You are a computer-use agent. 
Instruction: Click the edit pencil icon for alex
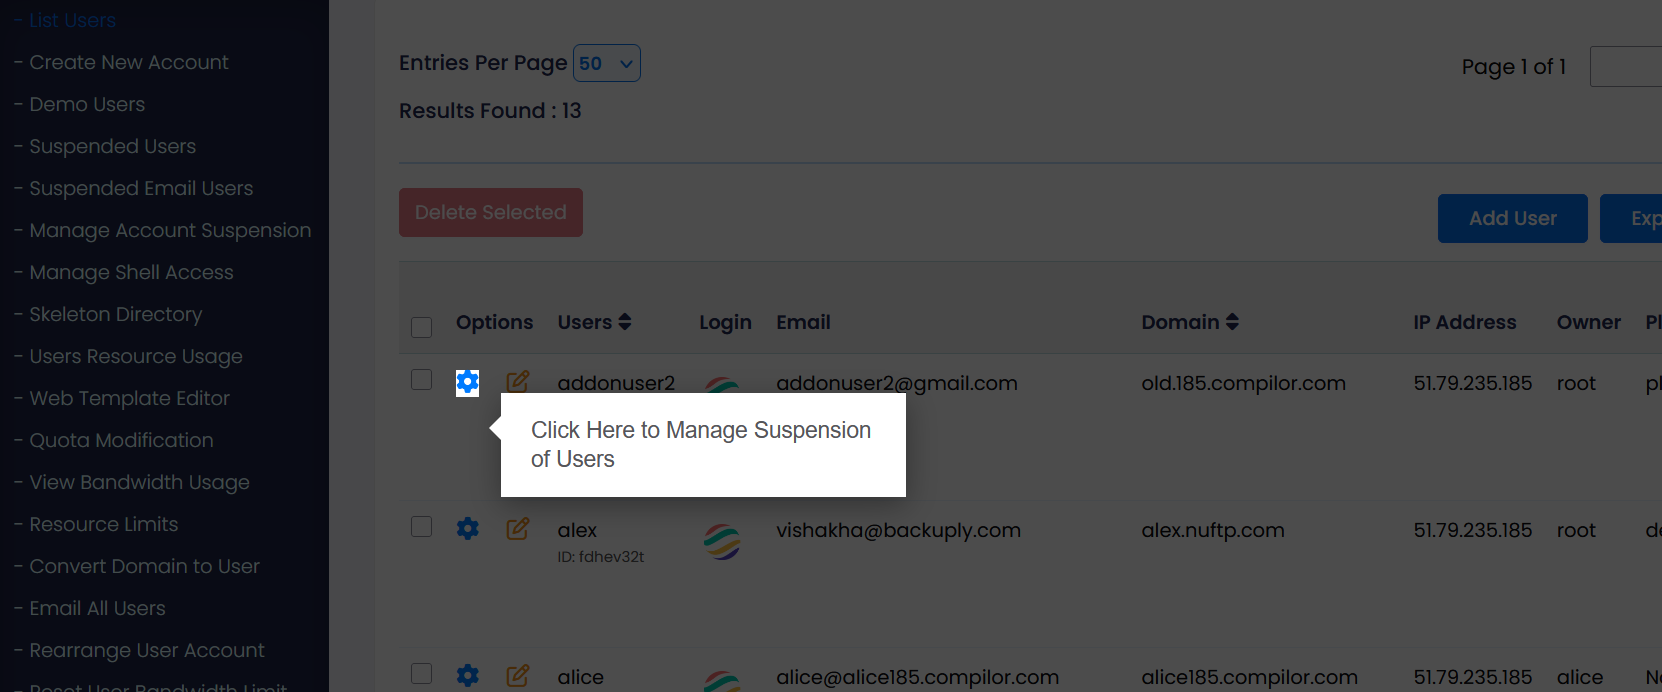pyautogui.click(x=517, y=528)
